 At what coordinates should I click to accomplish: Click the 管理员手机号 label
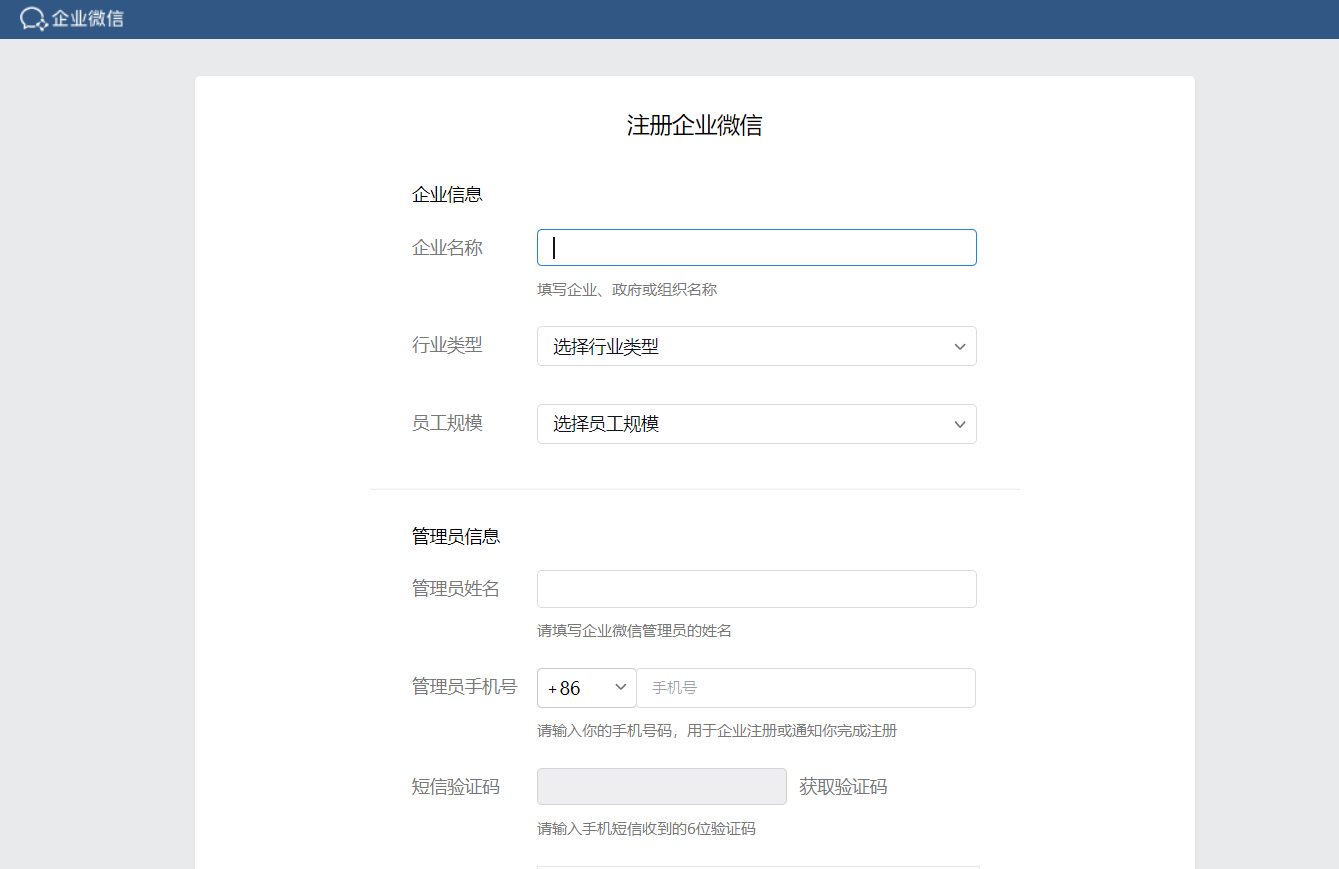[465, 687]
